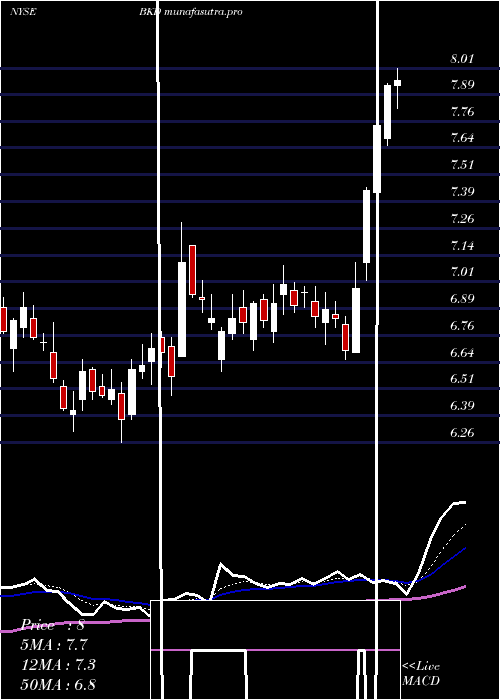Click the 12MA : 7.3 readout
The height and width of the screenshot is (700, 500).
point(58,664)
